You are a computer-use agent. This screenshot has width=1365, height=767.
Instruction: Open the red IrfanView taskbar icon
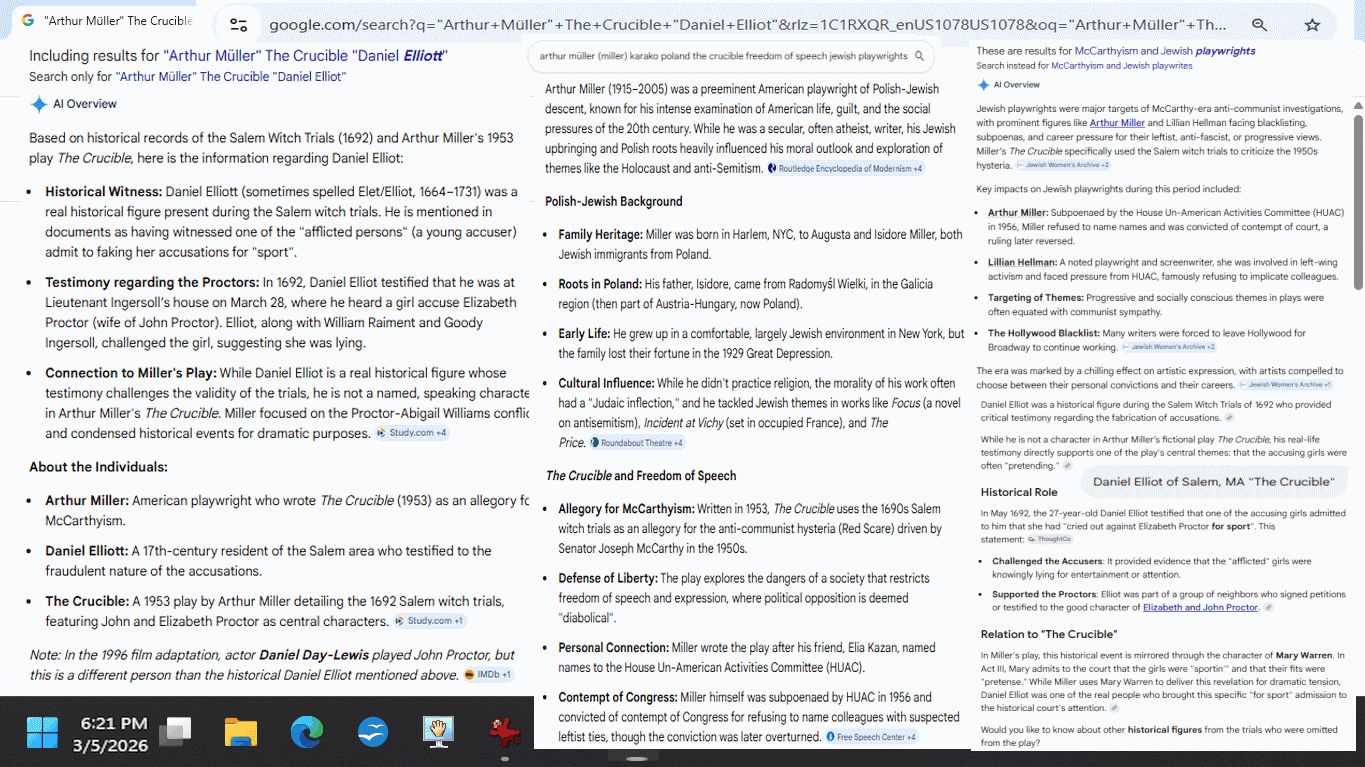coord(505,732)
